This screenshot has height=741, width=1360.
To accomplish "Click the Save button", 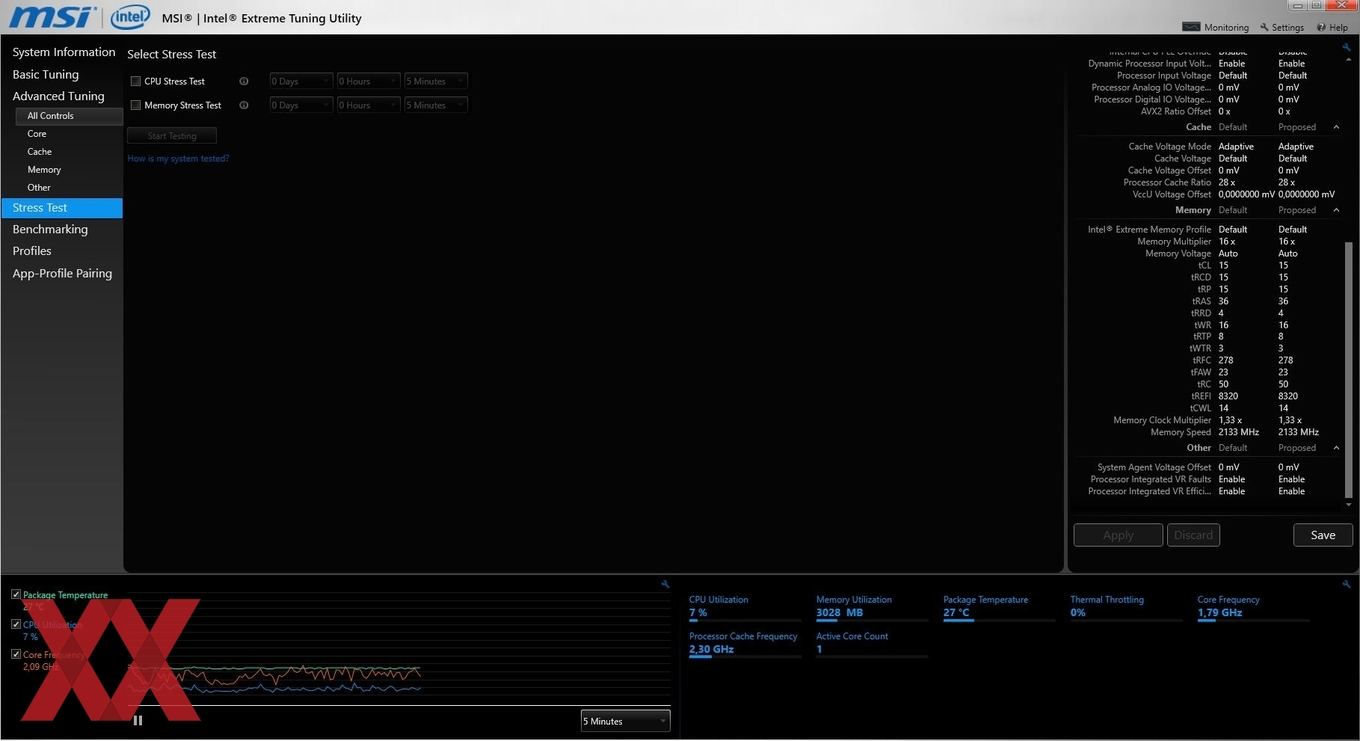I will (1323, 535).
